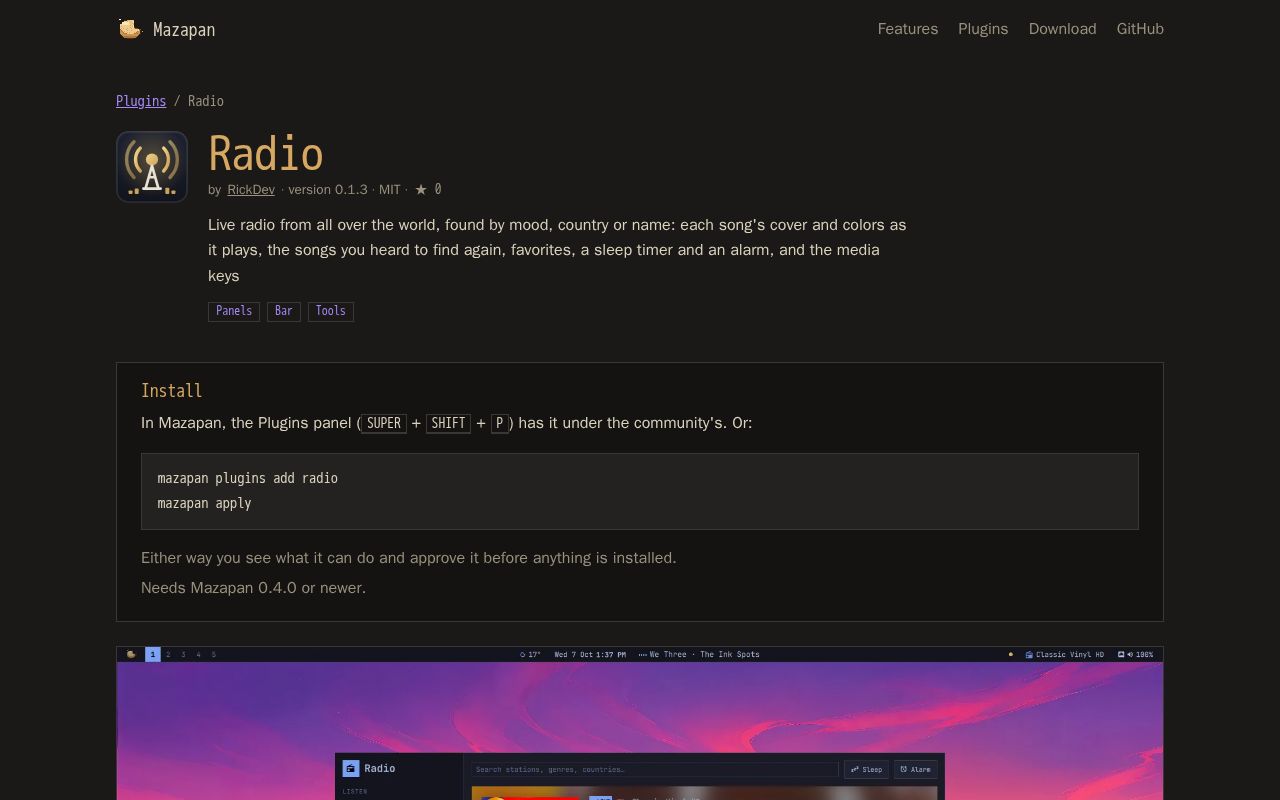The width and height of the screenshot is (1280, 800).
Task: Click the Radio breadcrumb text
Action: (206, 101)
